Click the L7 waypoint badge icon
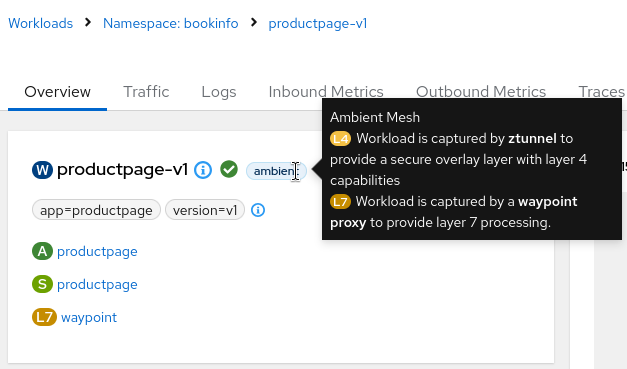Screen dimensions: 627x369 tap(44, 317)
